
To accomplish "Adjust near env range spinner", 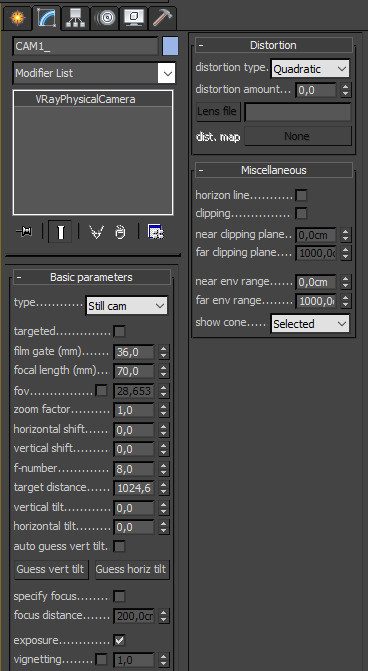I will click(346, 282).
